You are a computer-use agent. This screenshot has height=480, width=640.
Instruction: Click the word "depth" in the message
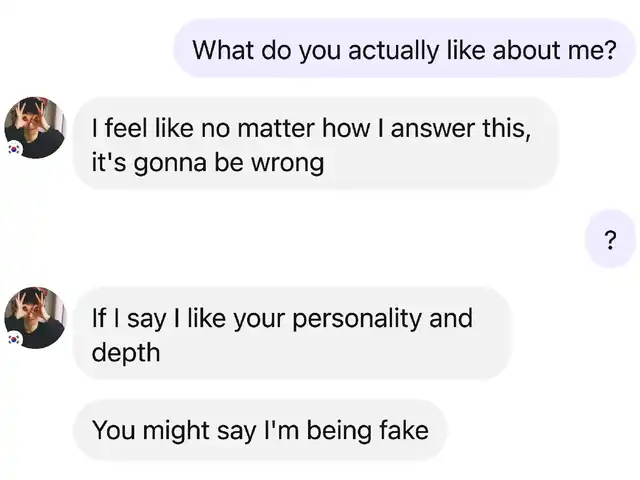[x=125, y=352]
